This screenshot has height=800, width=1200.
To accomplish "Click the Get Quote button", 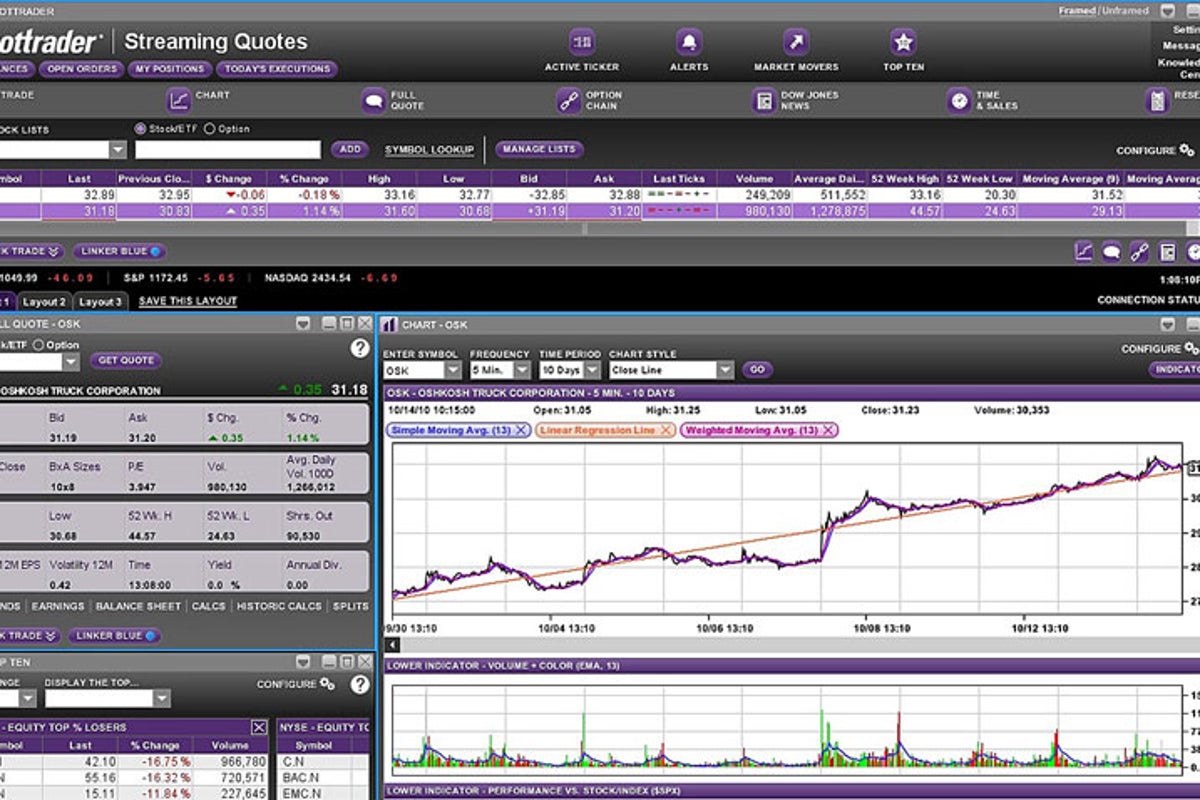I will 126,360.
